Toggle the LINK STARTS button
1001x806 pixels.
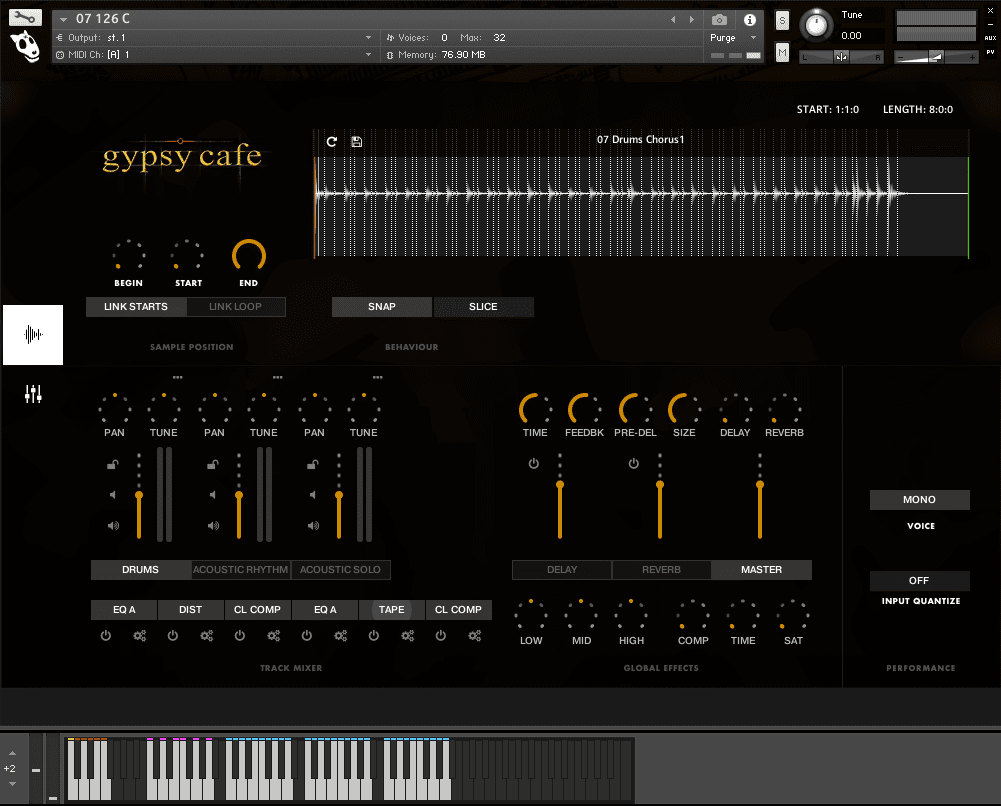136,307
